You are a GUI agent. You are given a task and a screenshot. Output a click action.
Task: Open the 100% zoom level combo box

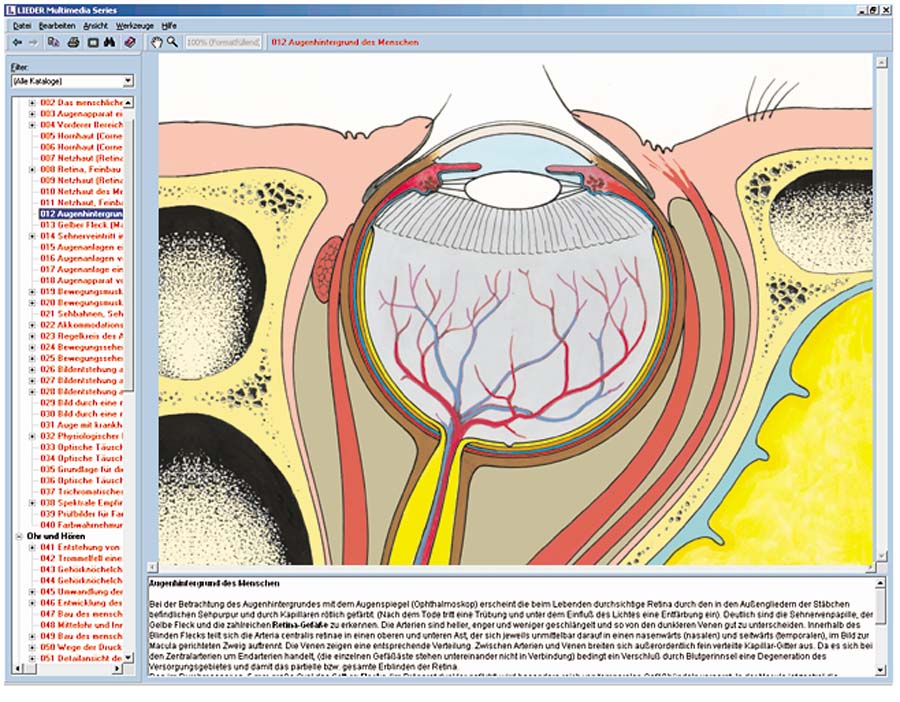(223, 42)
